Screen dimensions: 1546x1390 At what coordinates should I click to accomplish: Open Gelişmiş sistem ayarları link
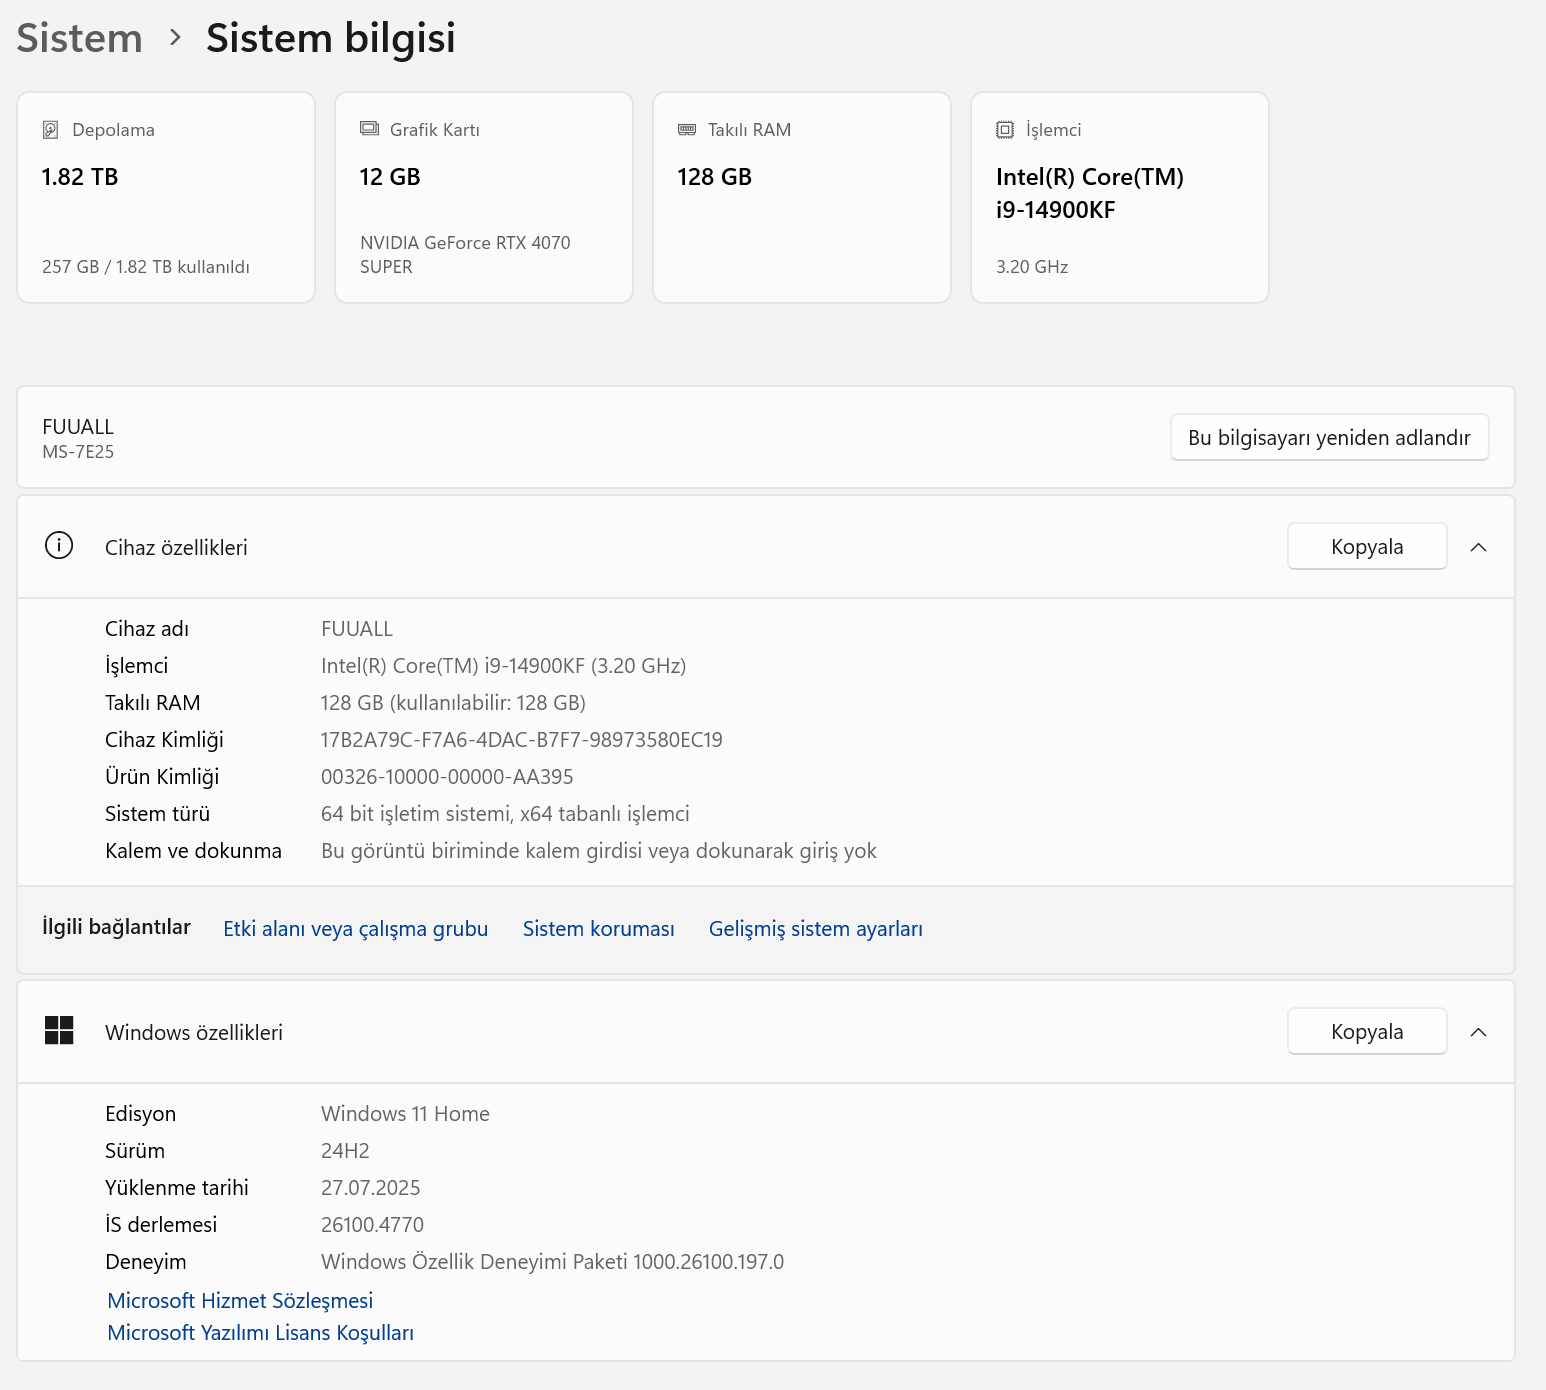click(815, 929)
